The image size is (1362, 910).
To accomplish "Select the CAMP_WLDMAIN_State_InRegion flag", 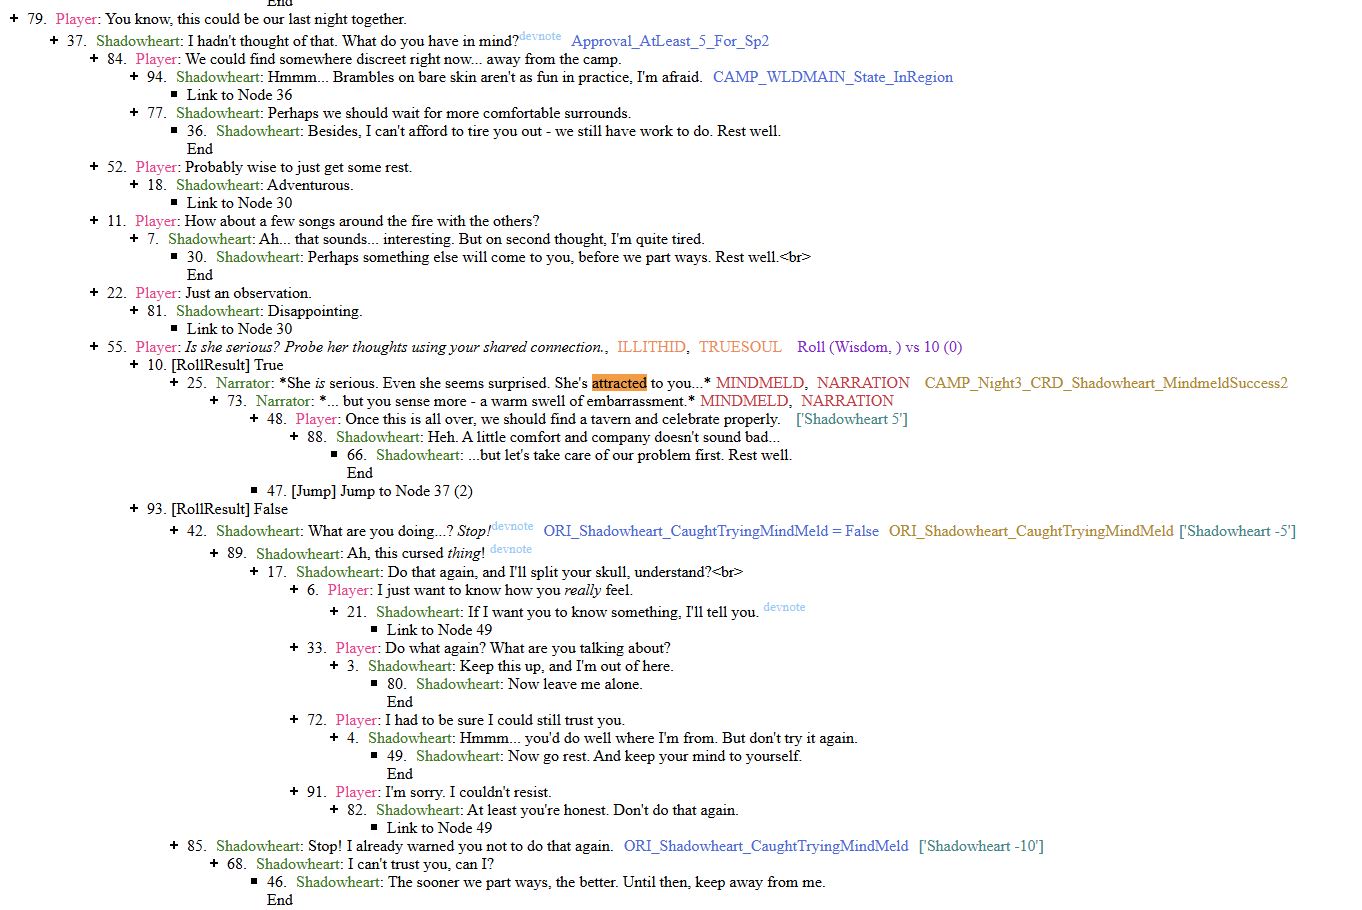I will pyautogui.click(x=833, y=77).
